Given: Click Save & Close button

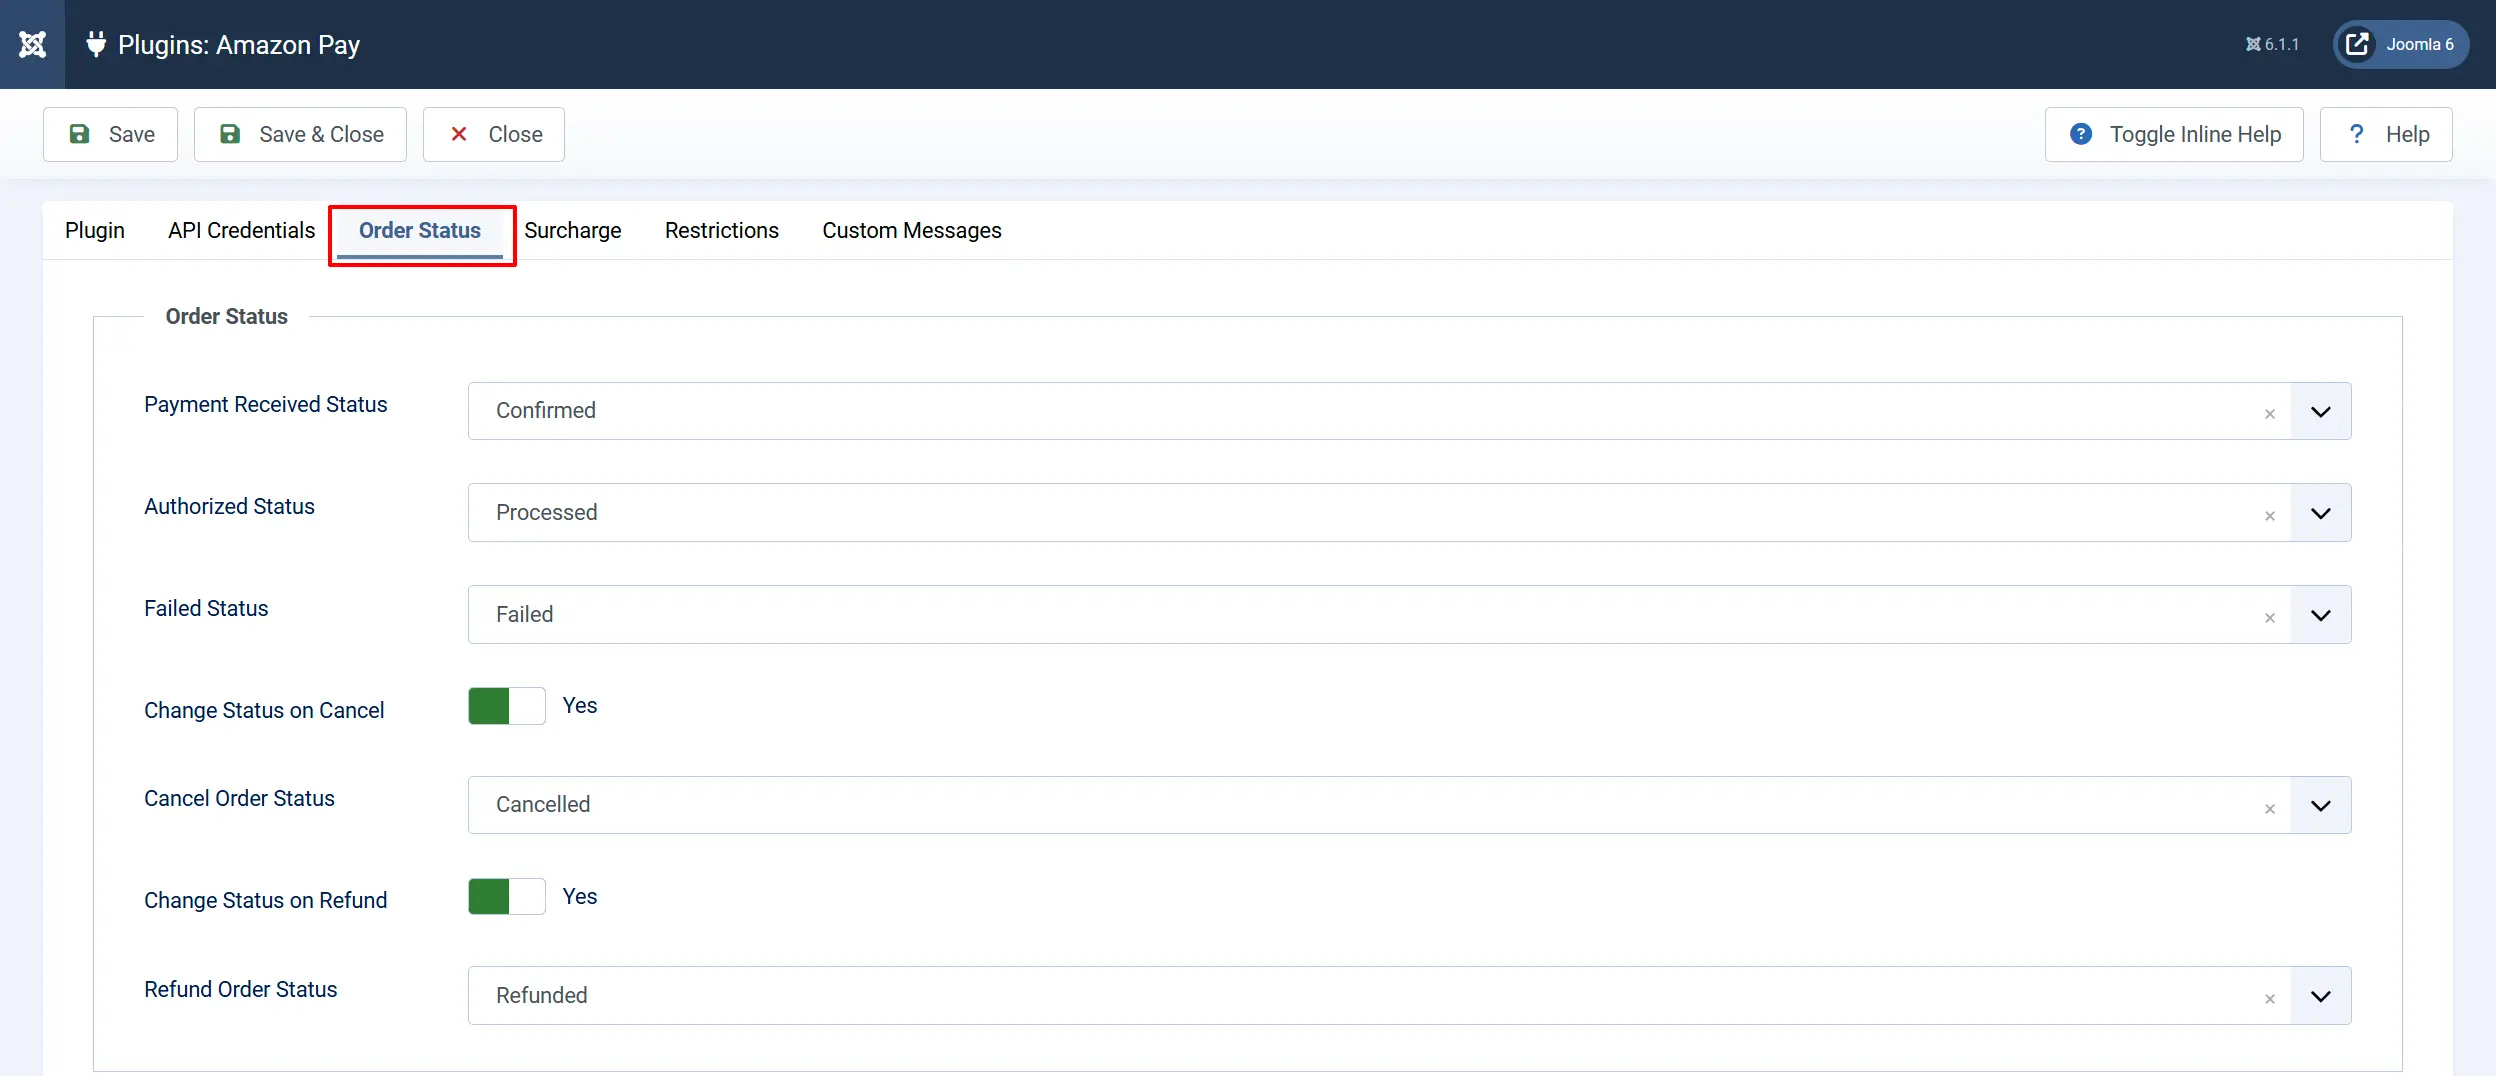Looking at the screenshot, I should 300,134.
